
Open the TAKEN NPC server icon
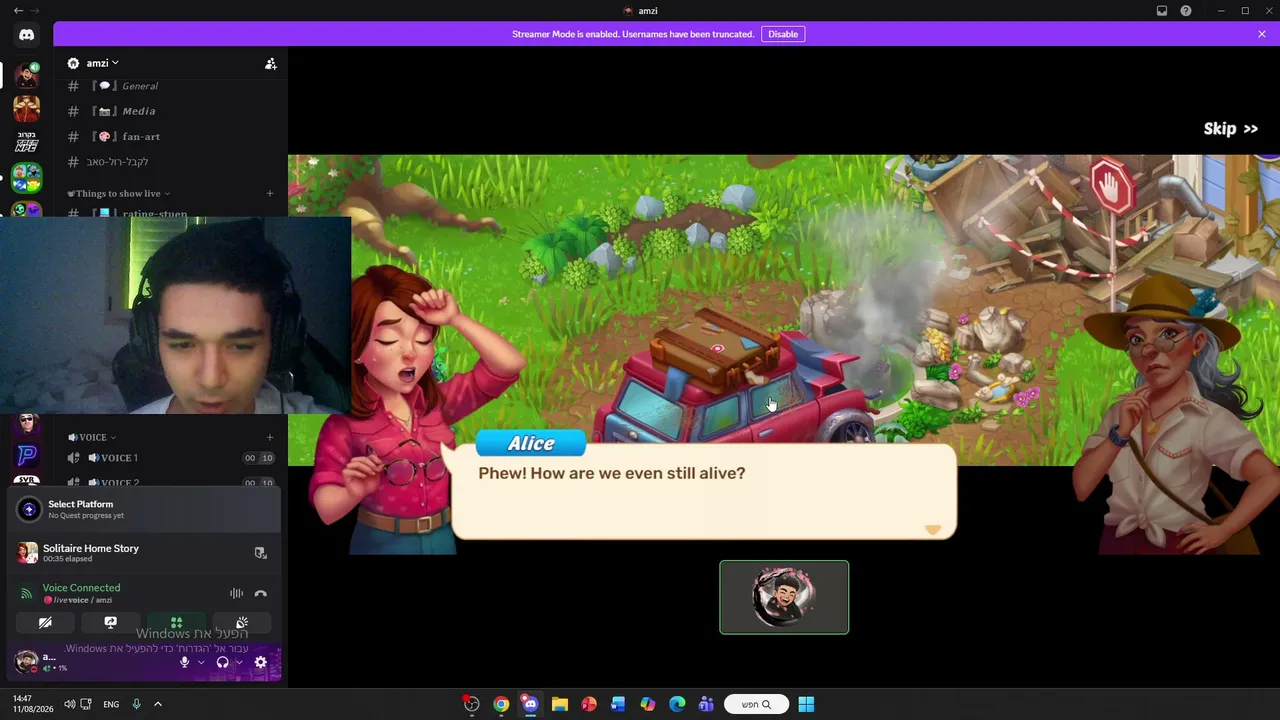27,141
